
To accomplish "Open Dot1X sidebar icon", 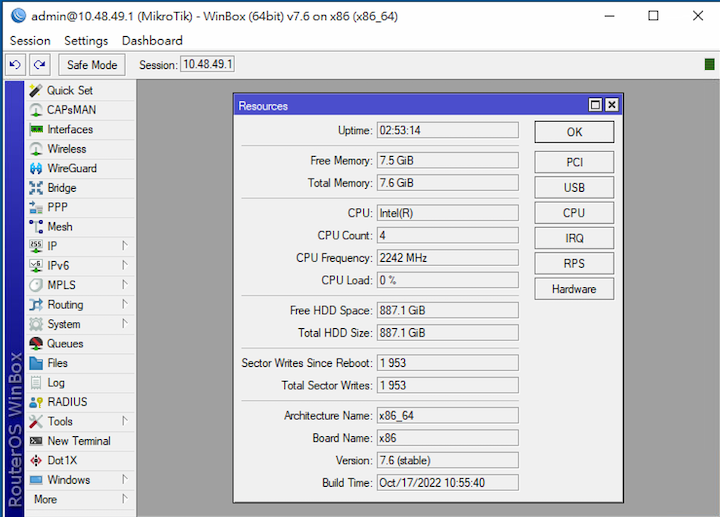I will pyautogui.click(x=36, y=461).
